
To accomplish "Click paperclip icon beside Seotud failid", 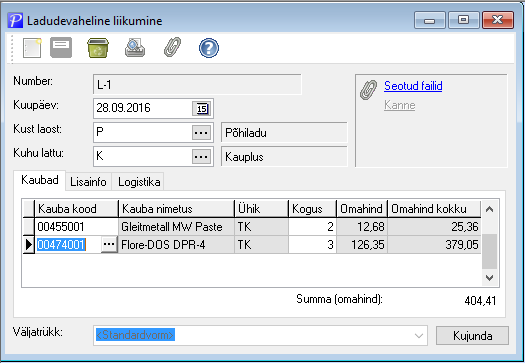I will [368, 90].
